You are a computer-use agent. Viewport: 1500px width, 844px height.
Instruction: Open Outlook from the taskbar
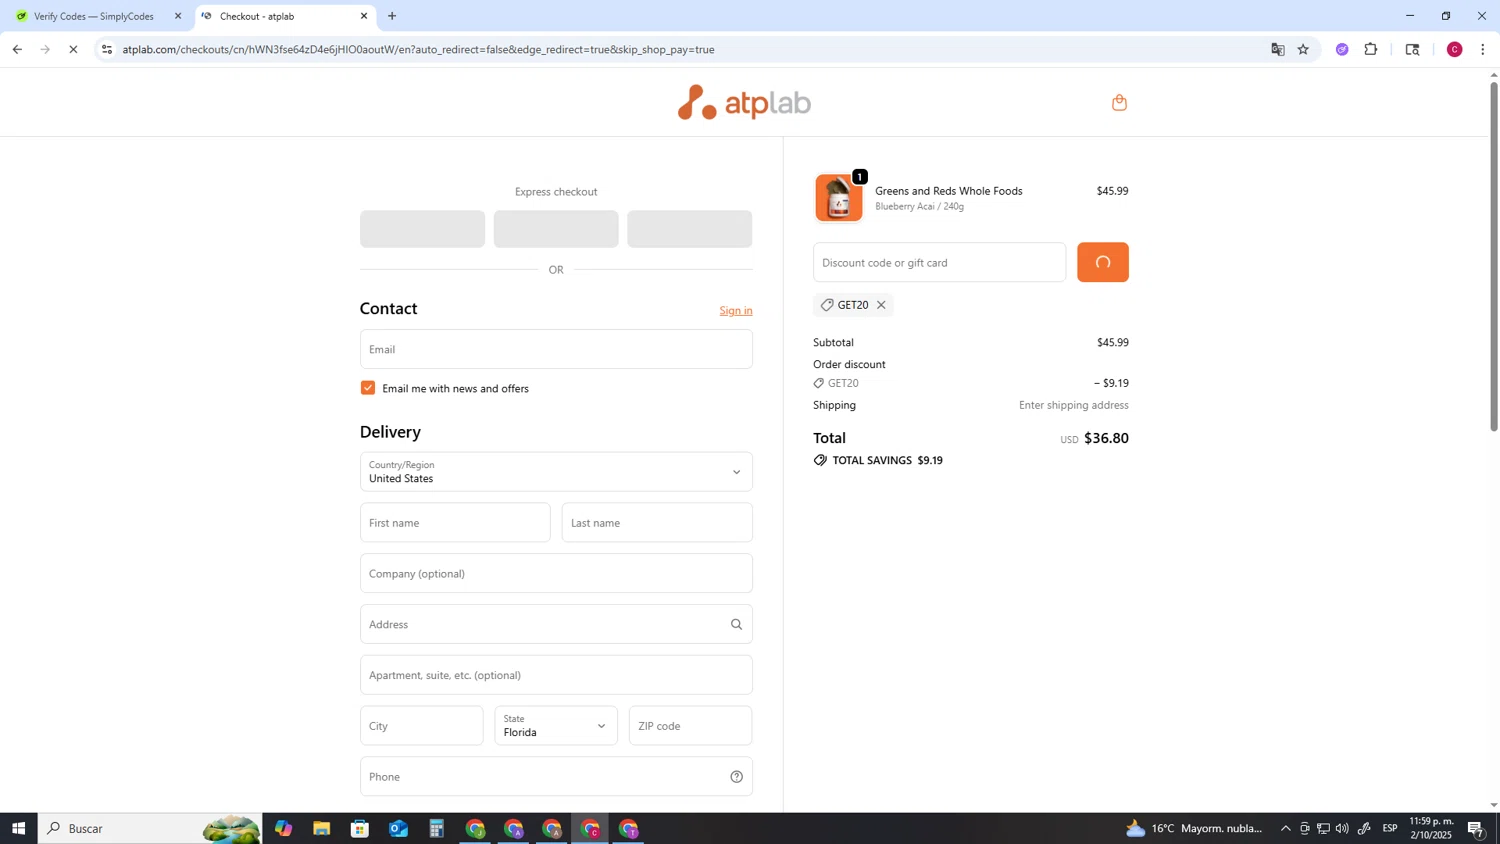point(398,829)
